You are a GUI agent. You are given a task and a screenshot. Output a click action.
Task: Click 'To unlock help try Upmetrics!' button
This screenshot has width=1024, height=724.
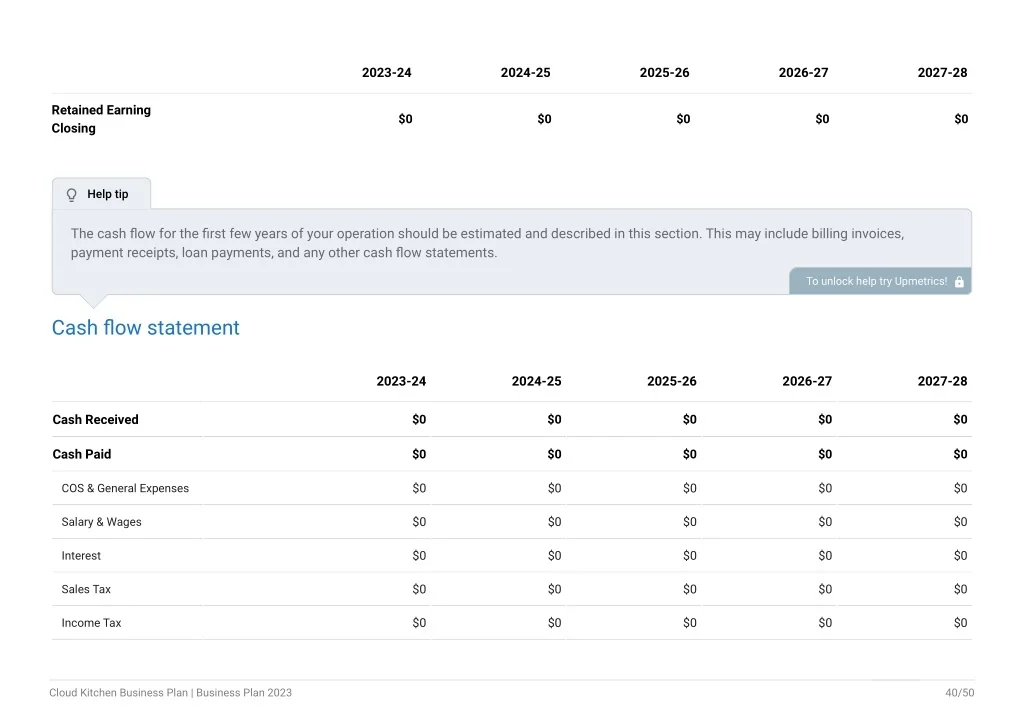pos(880,281)
